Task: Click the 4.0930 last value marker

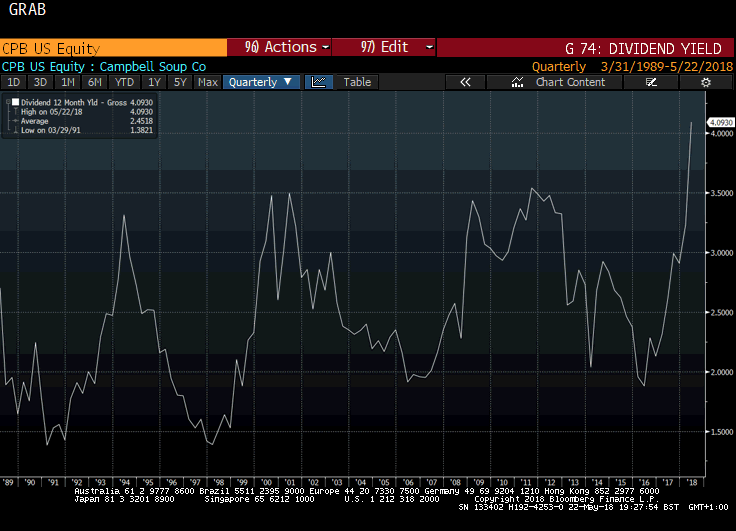Action: coord(720,122)
